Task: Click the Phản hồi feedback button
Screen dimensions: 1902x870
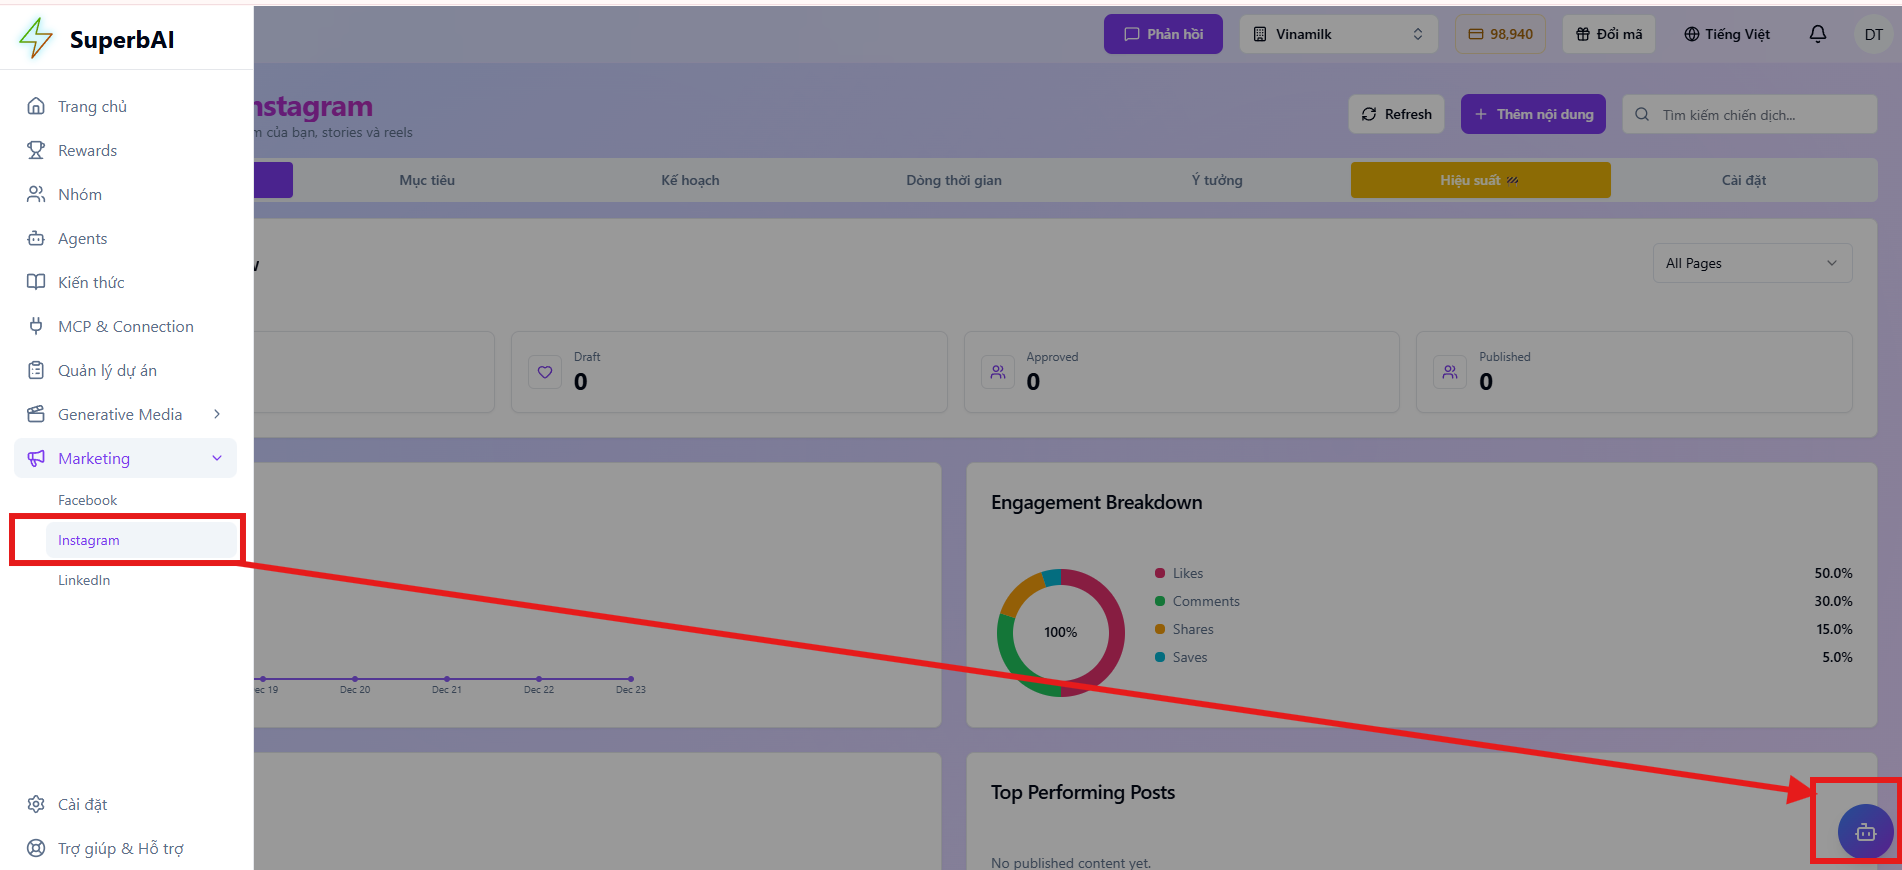Action: 1163,34
